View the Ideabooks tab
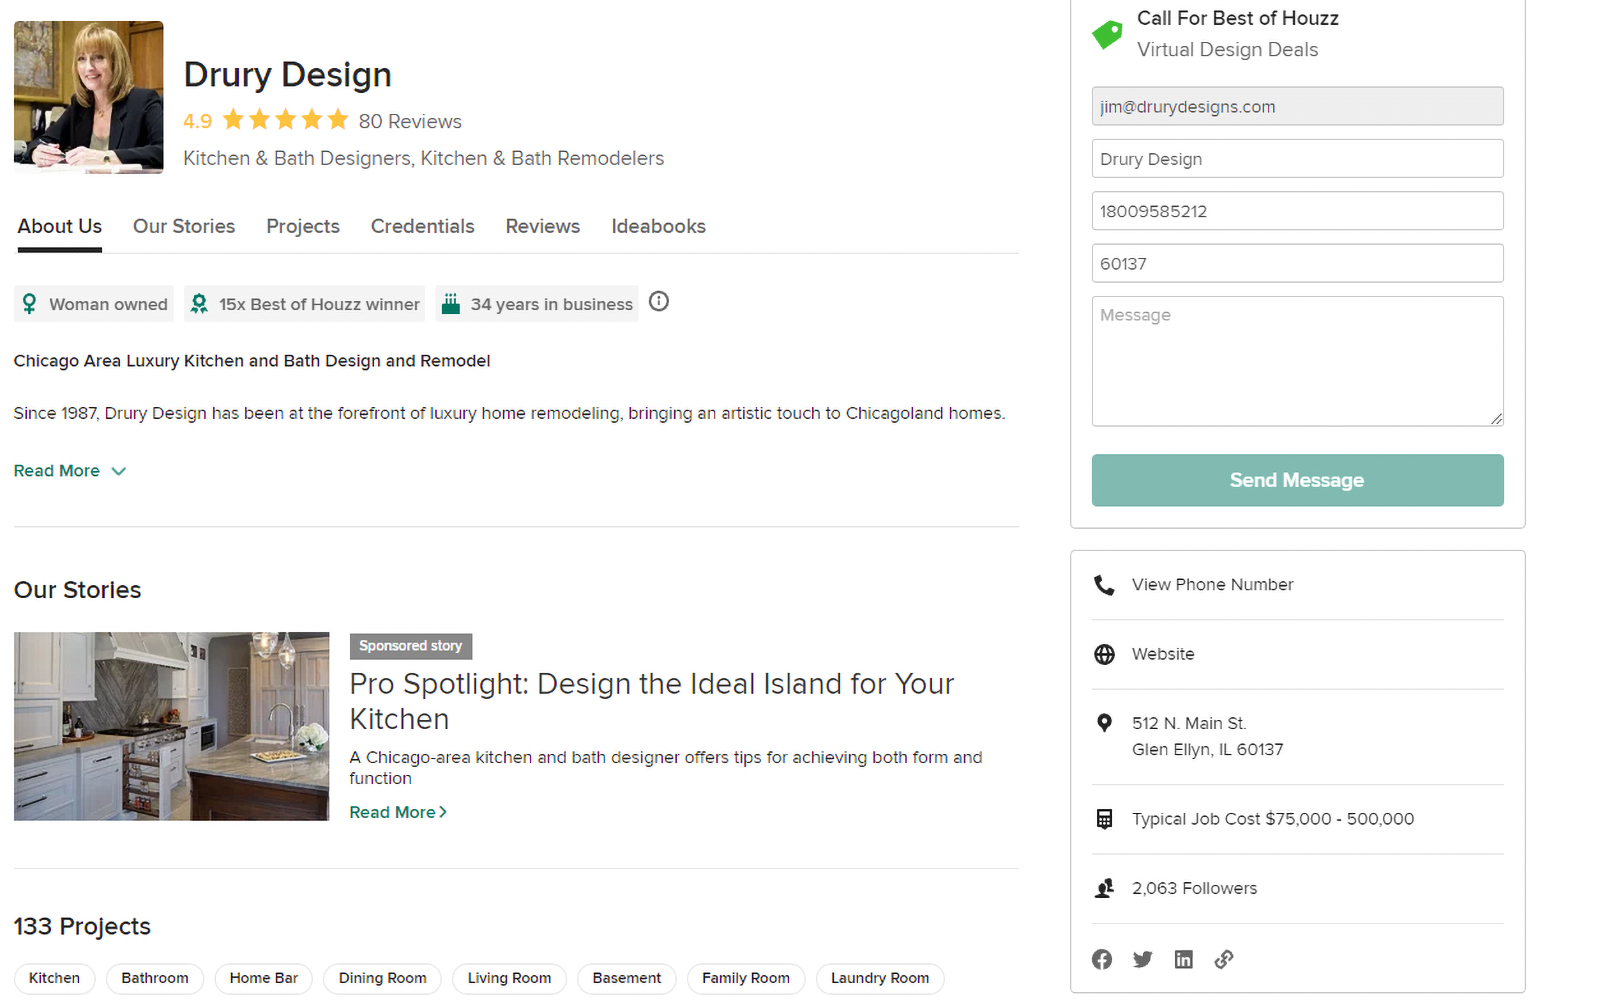1600x1000 pixels. [x=659, y=226]
